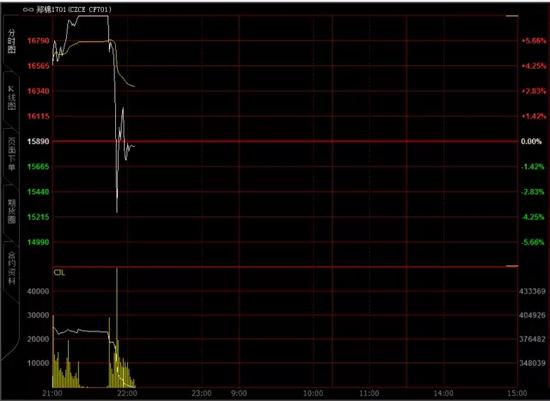This screenshot has height=401, width=550.
Task: Click the 40000 volume axis label
Action: coord(38,291)
